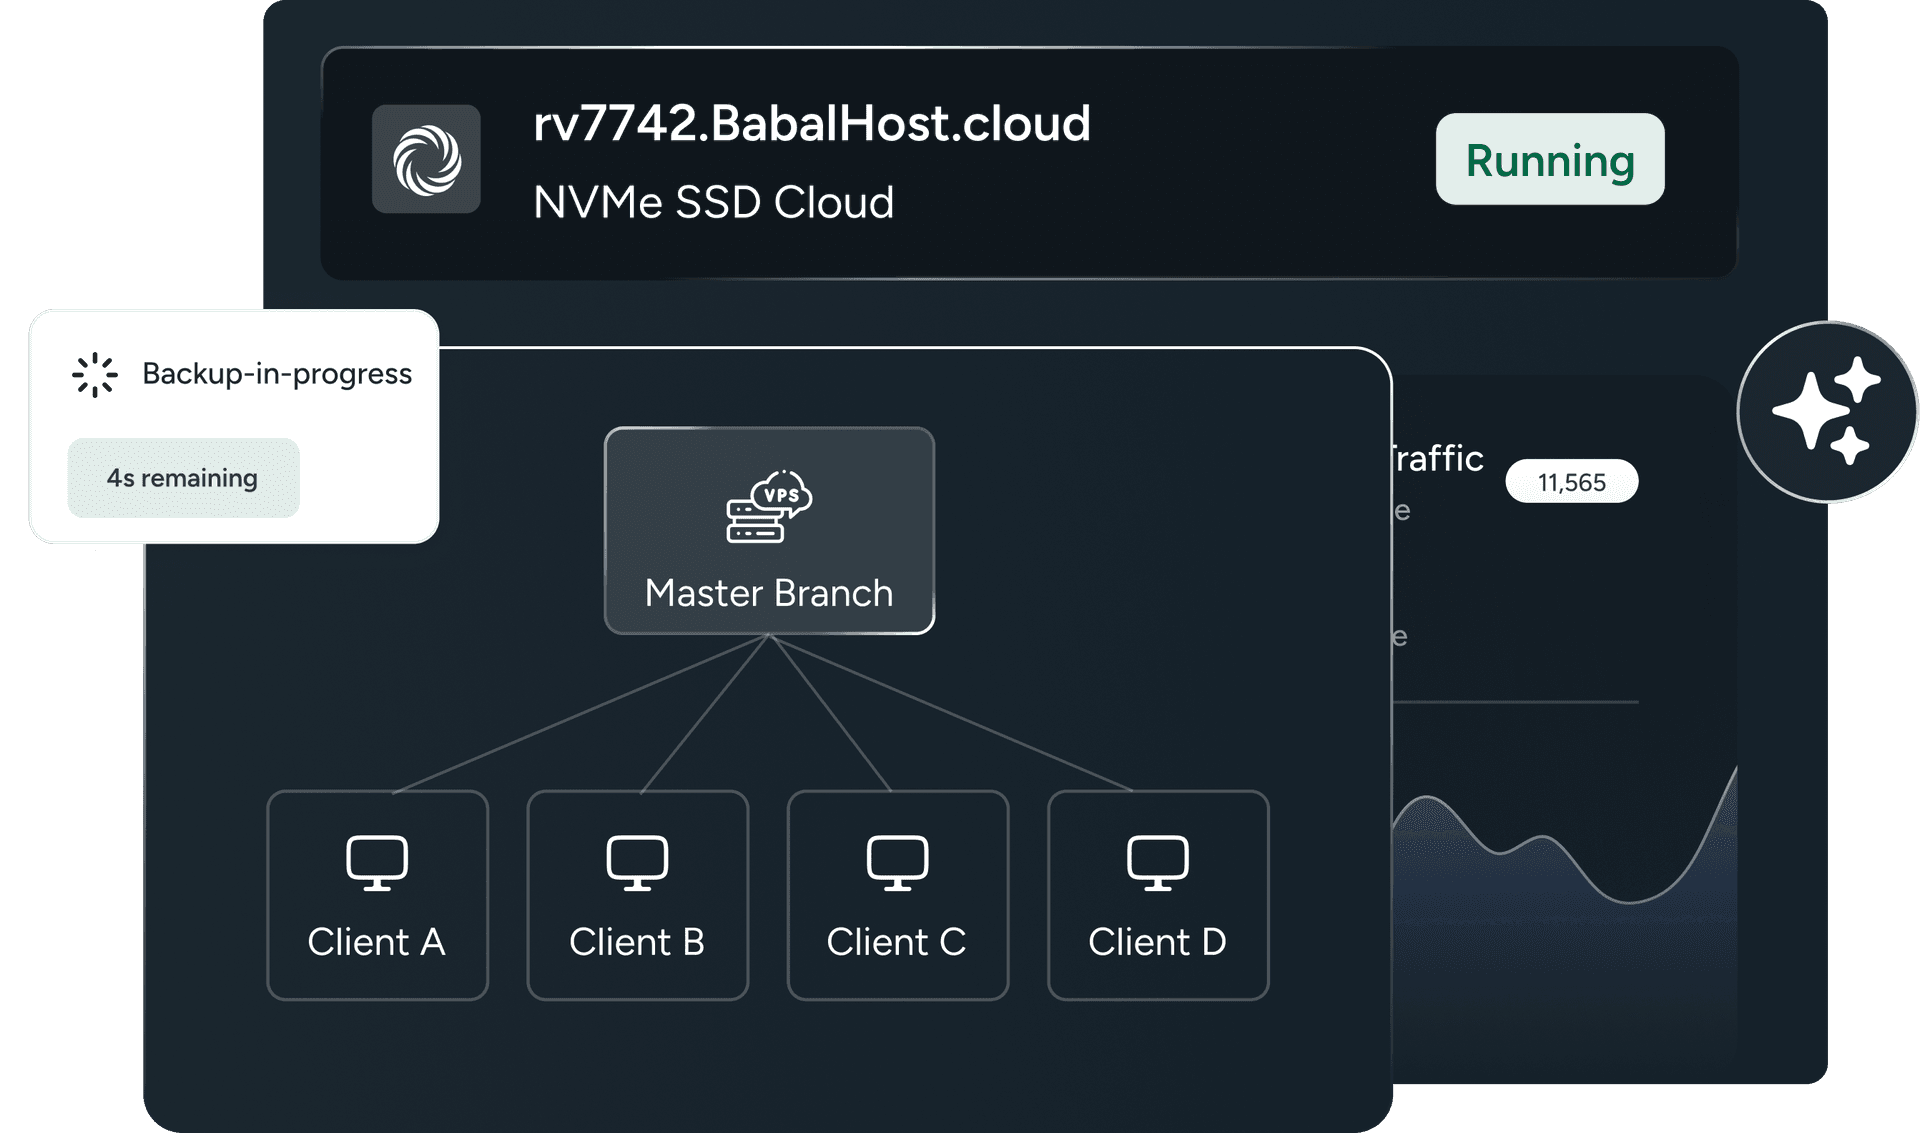
Task: Click the Backup-in-progress label
Action: [277, 374]
